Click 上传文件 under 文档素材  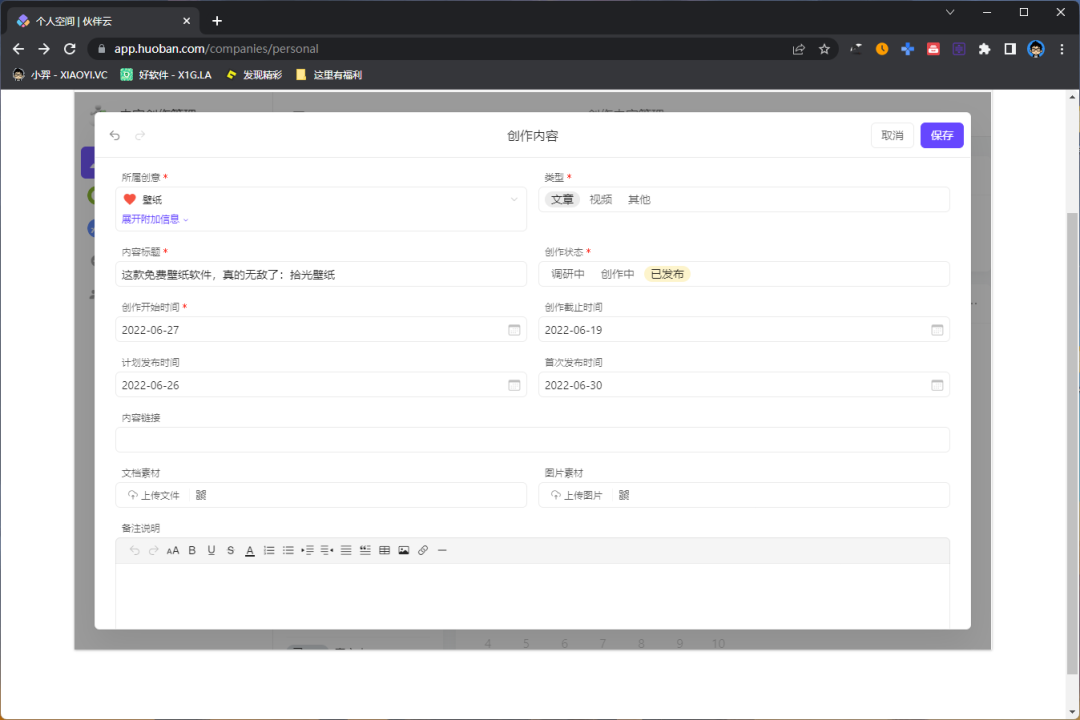(155, 494)
